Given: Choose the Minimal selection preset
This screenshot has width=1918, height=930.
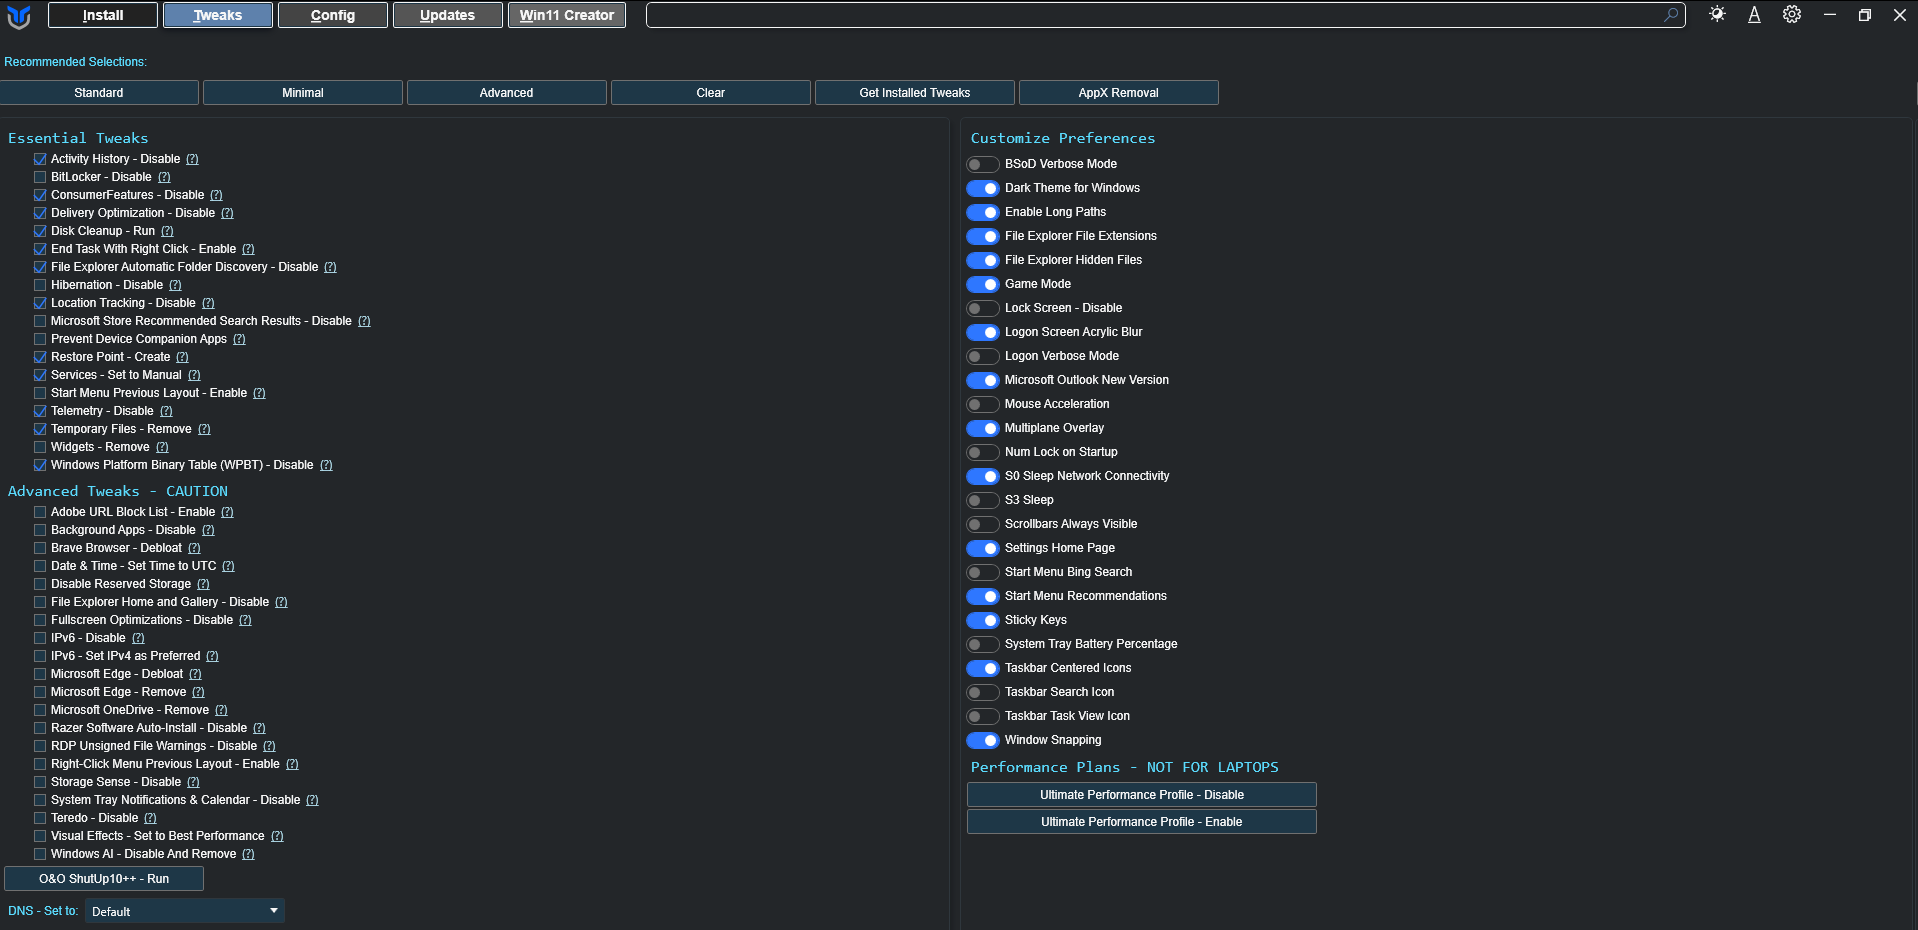Looking at the screenshot, I should pyautogui.click(x=303, y=93).
